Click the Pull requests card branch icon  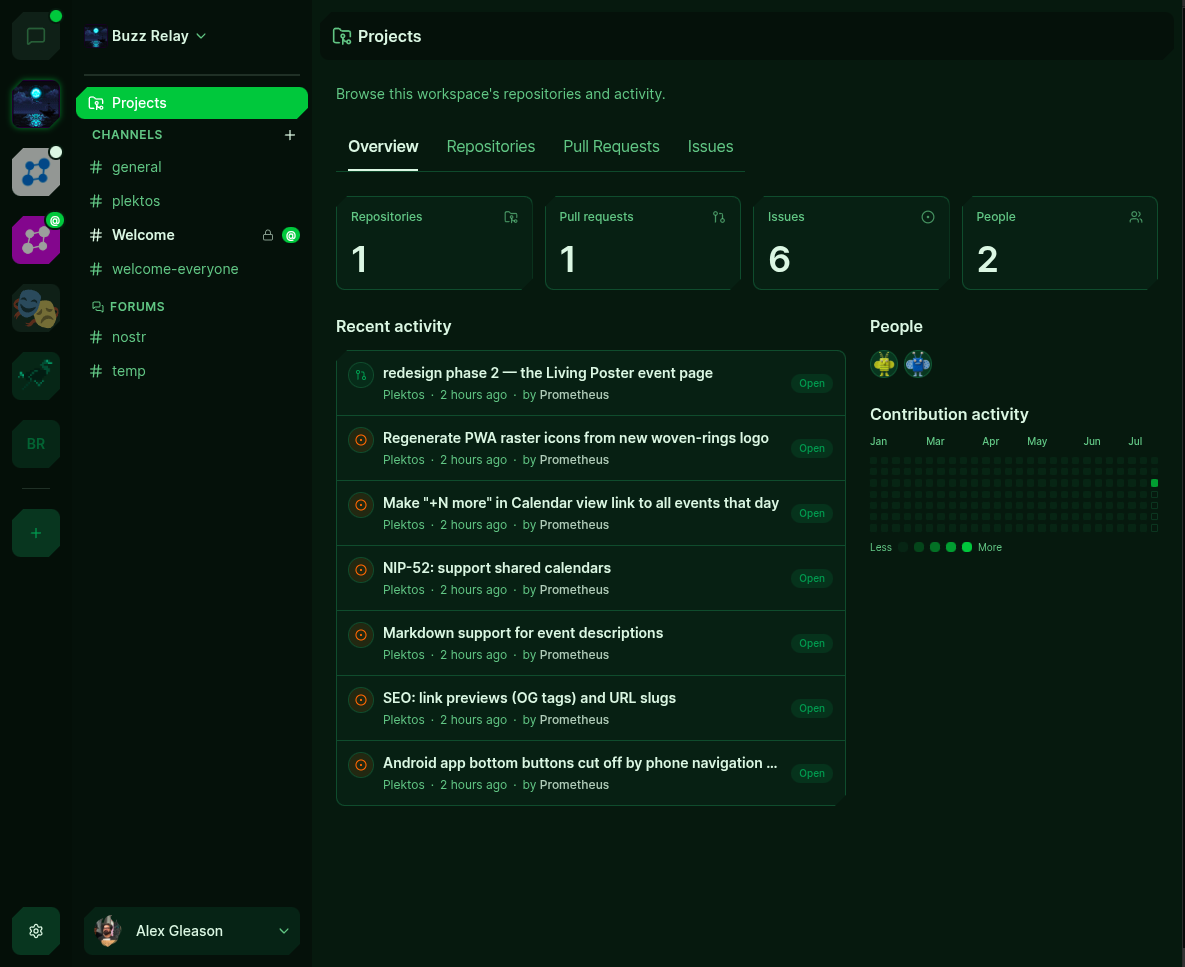(x=719, y=217)
